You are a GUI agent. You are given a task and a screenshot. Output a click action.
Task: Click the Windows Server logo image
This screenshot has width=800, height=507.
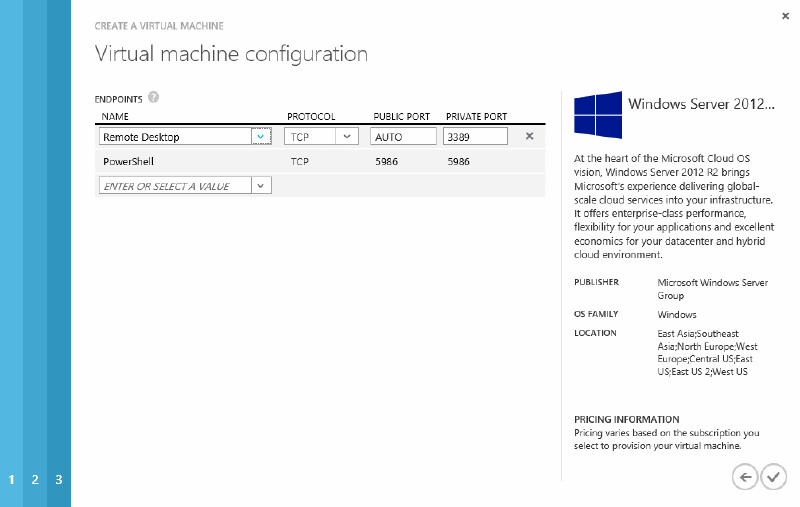coord(598,115)
